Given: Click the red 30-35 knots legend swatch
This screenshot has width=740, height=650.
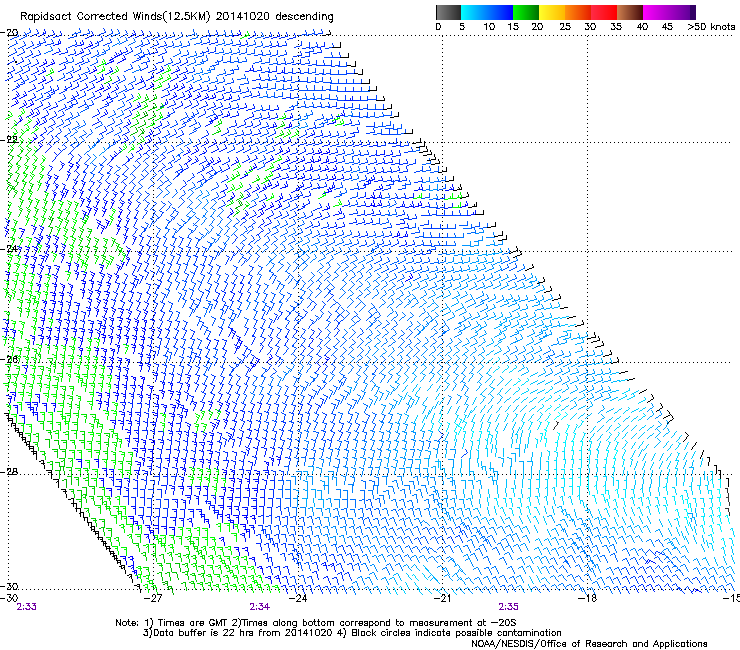Looking at the screenshot, I should (604, 12).
